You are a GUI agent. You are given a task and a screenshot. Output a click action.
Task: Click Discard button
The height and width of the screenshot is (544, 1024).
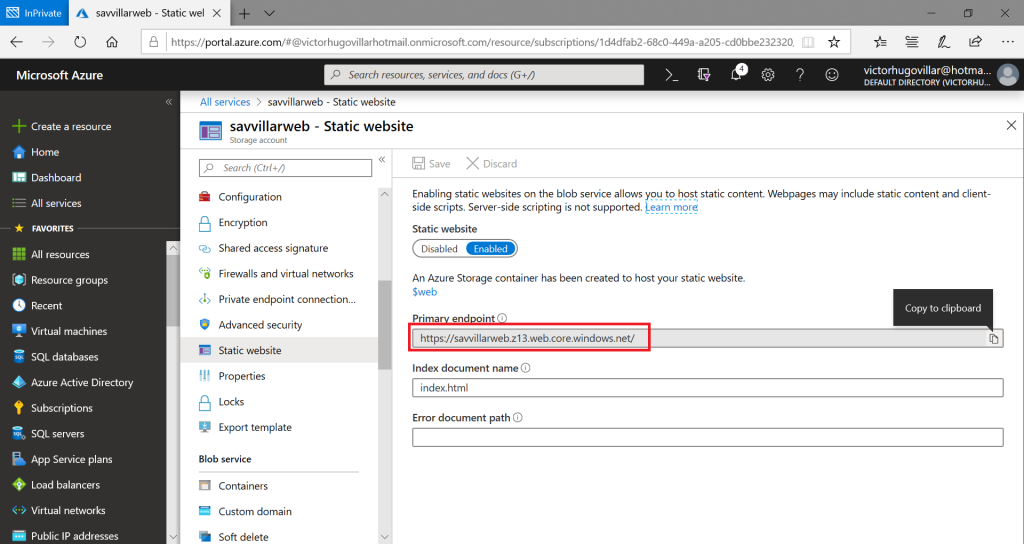pyautogui.click(x=491, y=163)
